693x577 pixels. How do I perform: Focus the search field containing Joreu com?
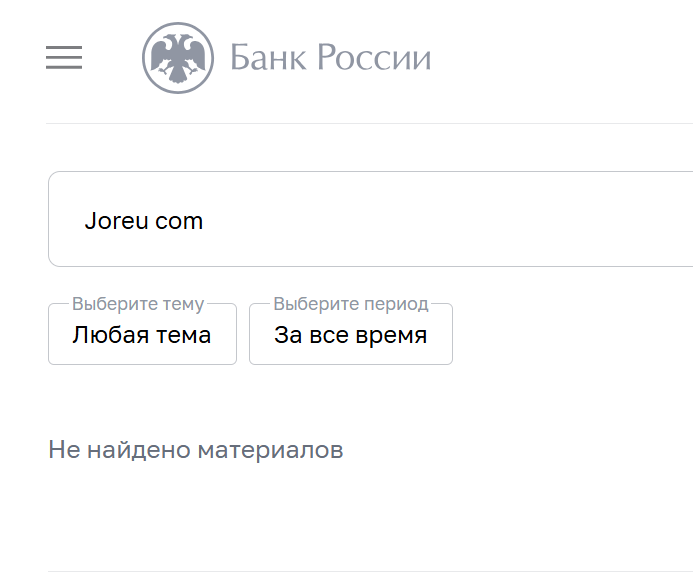coord(370,219)
